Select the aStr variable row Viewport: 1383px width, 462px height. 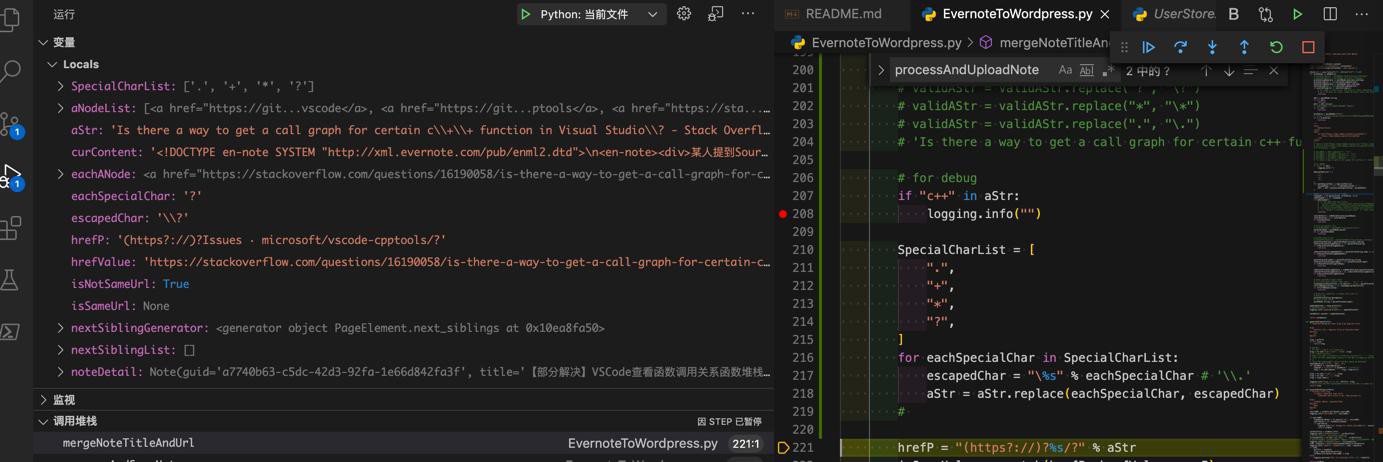click(404, 130)
